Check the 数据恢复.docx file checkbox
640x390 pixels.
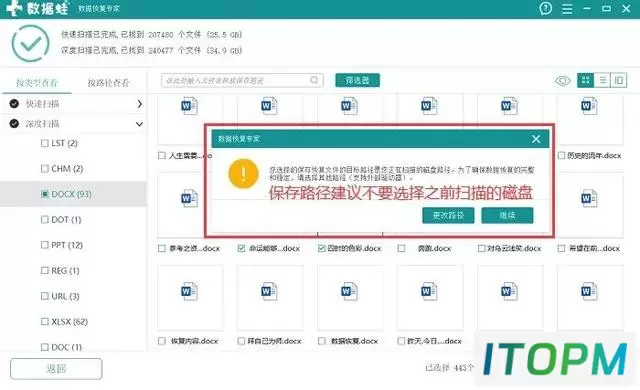click(x=322, y=341)
